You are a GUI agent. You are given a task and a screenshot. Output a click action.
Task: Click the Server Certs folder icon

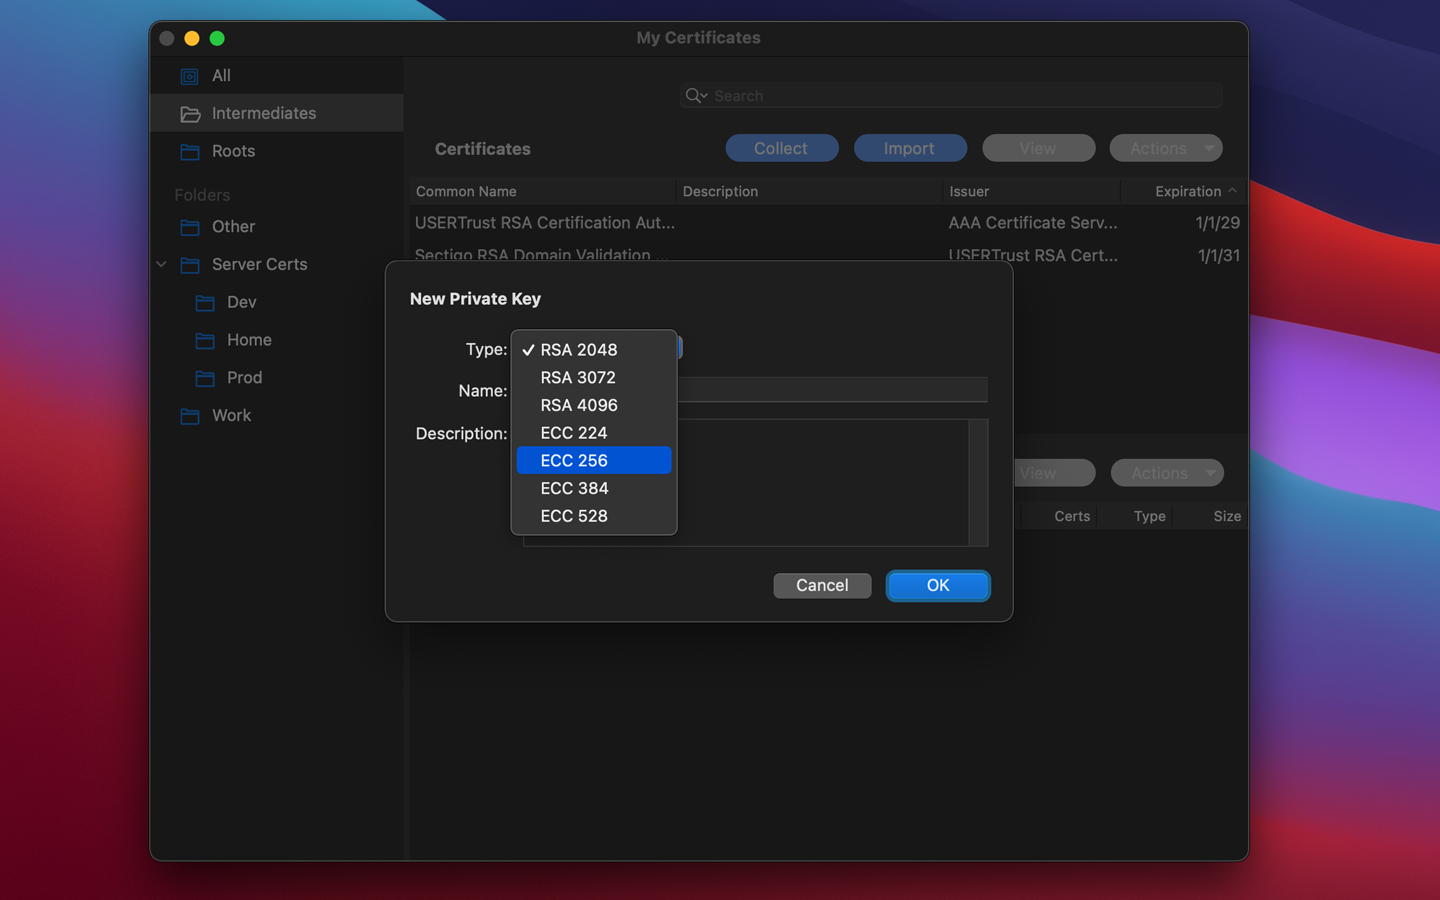pos(190,264)
